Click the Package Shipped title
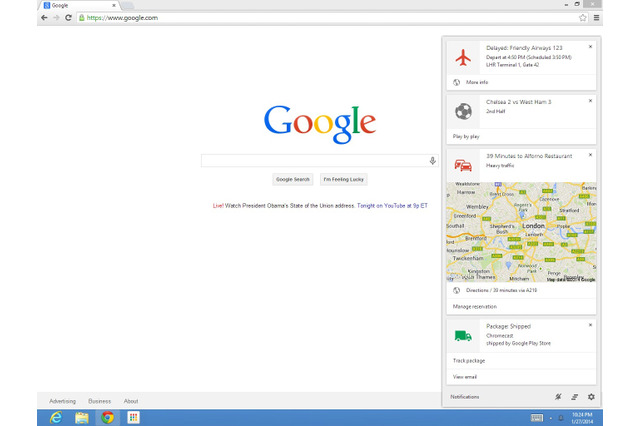 pyautogui.click(x=508, y=326)
